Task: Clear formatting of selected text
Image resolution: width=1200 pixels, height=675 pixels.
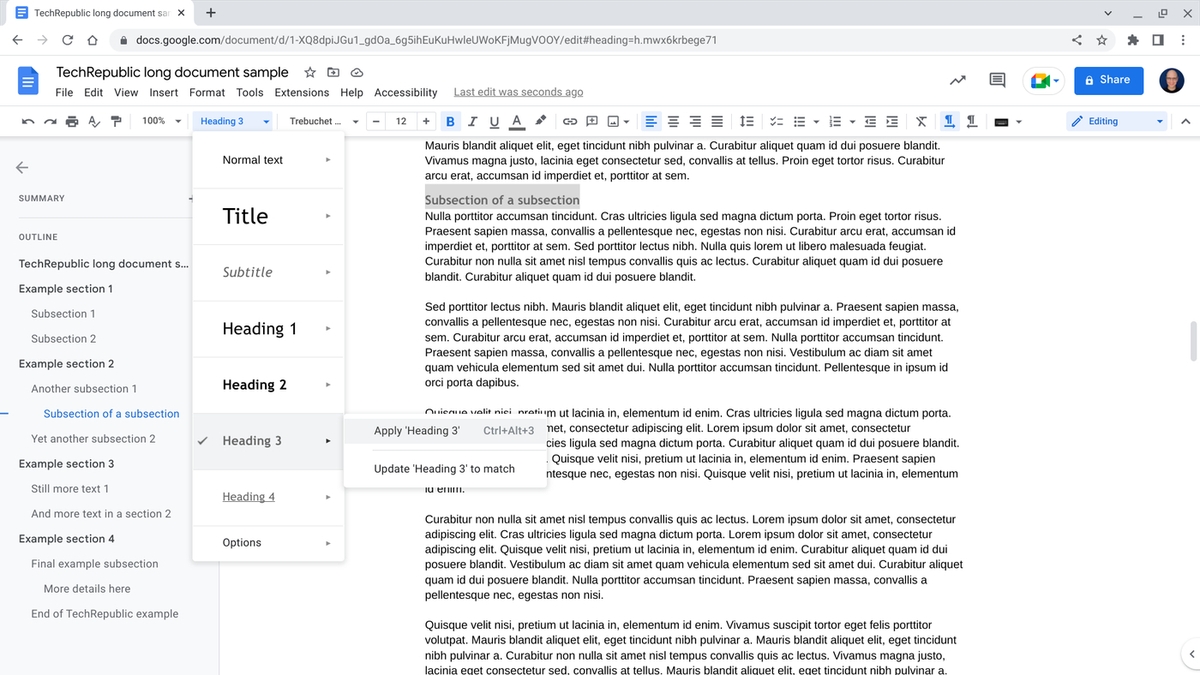Action: 921,120
